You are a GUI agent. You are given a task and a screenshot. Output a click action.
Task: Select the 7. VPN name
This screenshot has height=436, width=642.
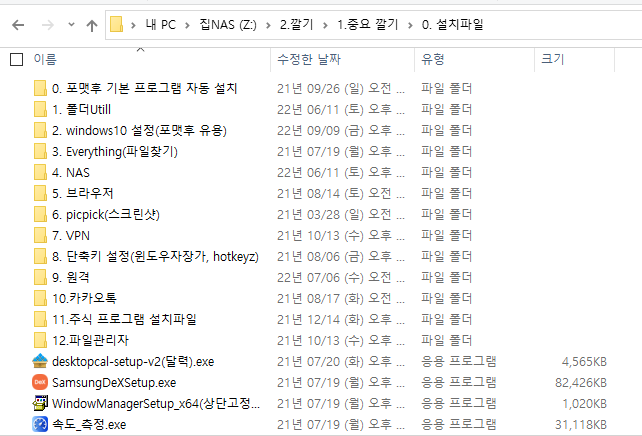pyautogui.click(x=71, y=235)
